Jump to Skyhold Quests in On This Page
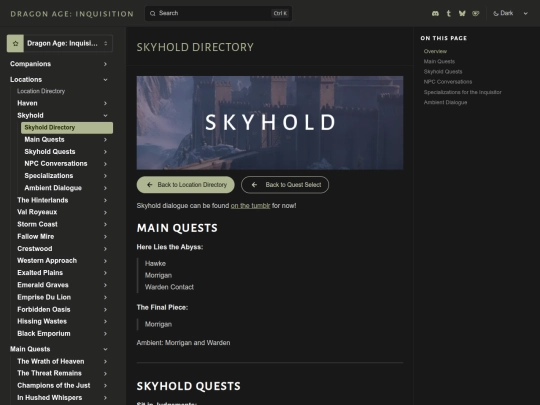Image resolution: width=540 pixels, height=405 pixels. click(x=443, y=72)
